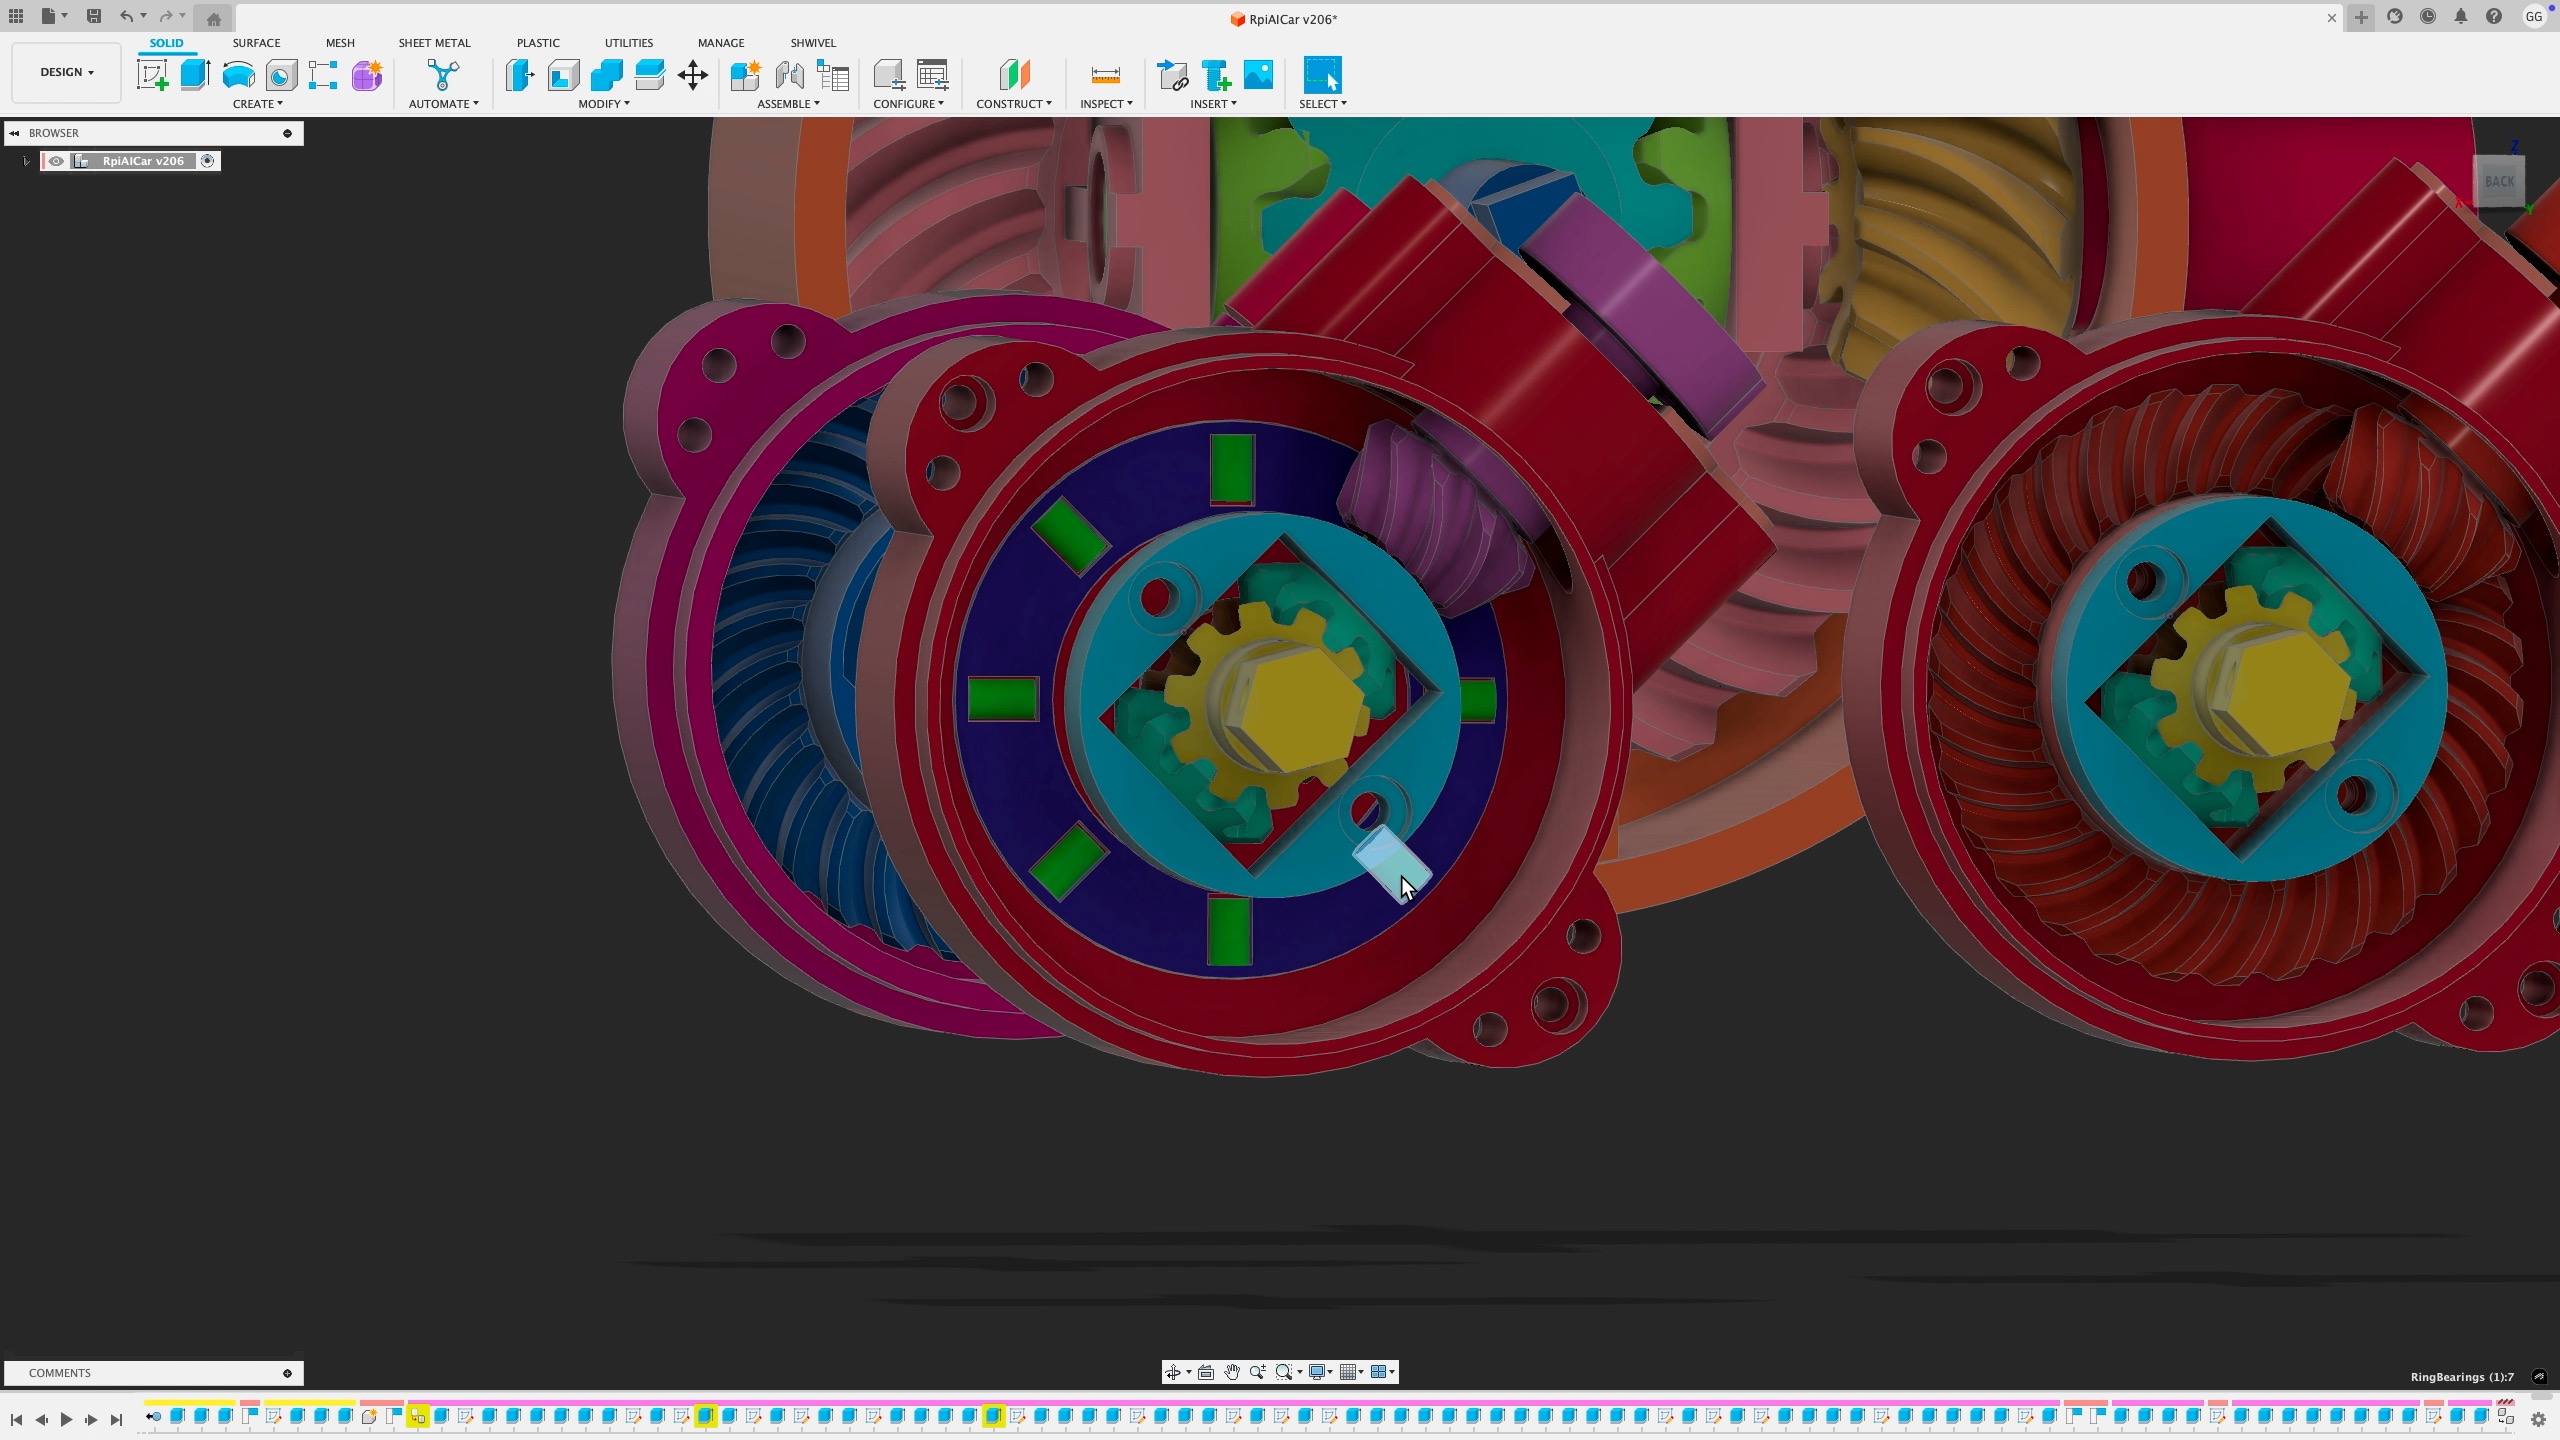Click the BACK face of ViewCube

tap(2499, 181)
